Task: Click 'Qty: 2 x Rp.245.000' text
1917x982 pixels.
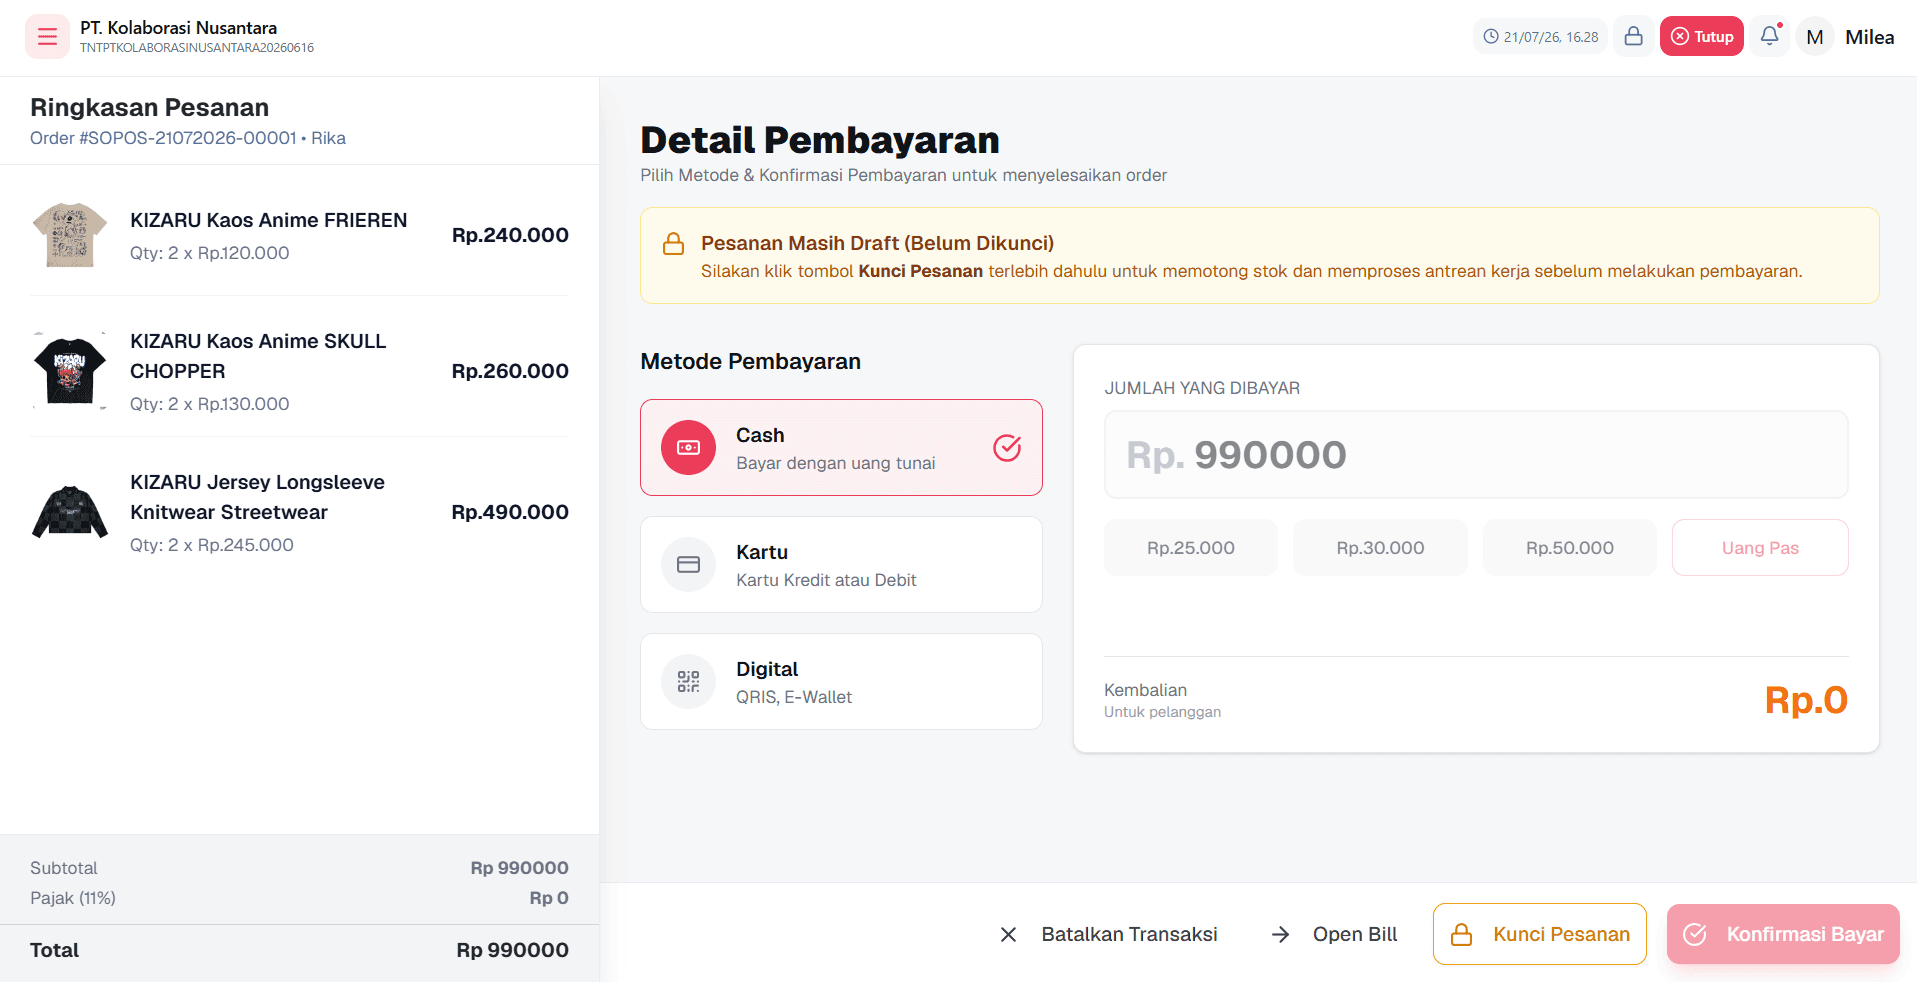Action: coord(212,545)
